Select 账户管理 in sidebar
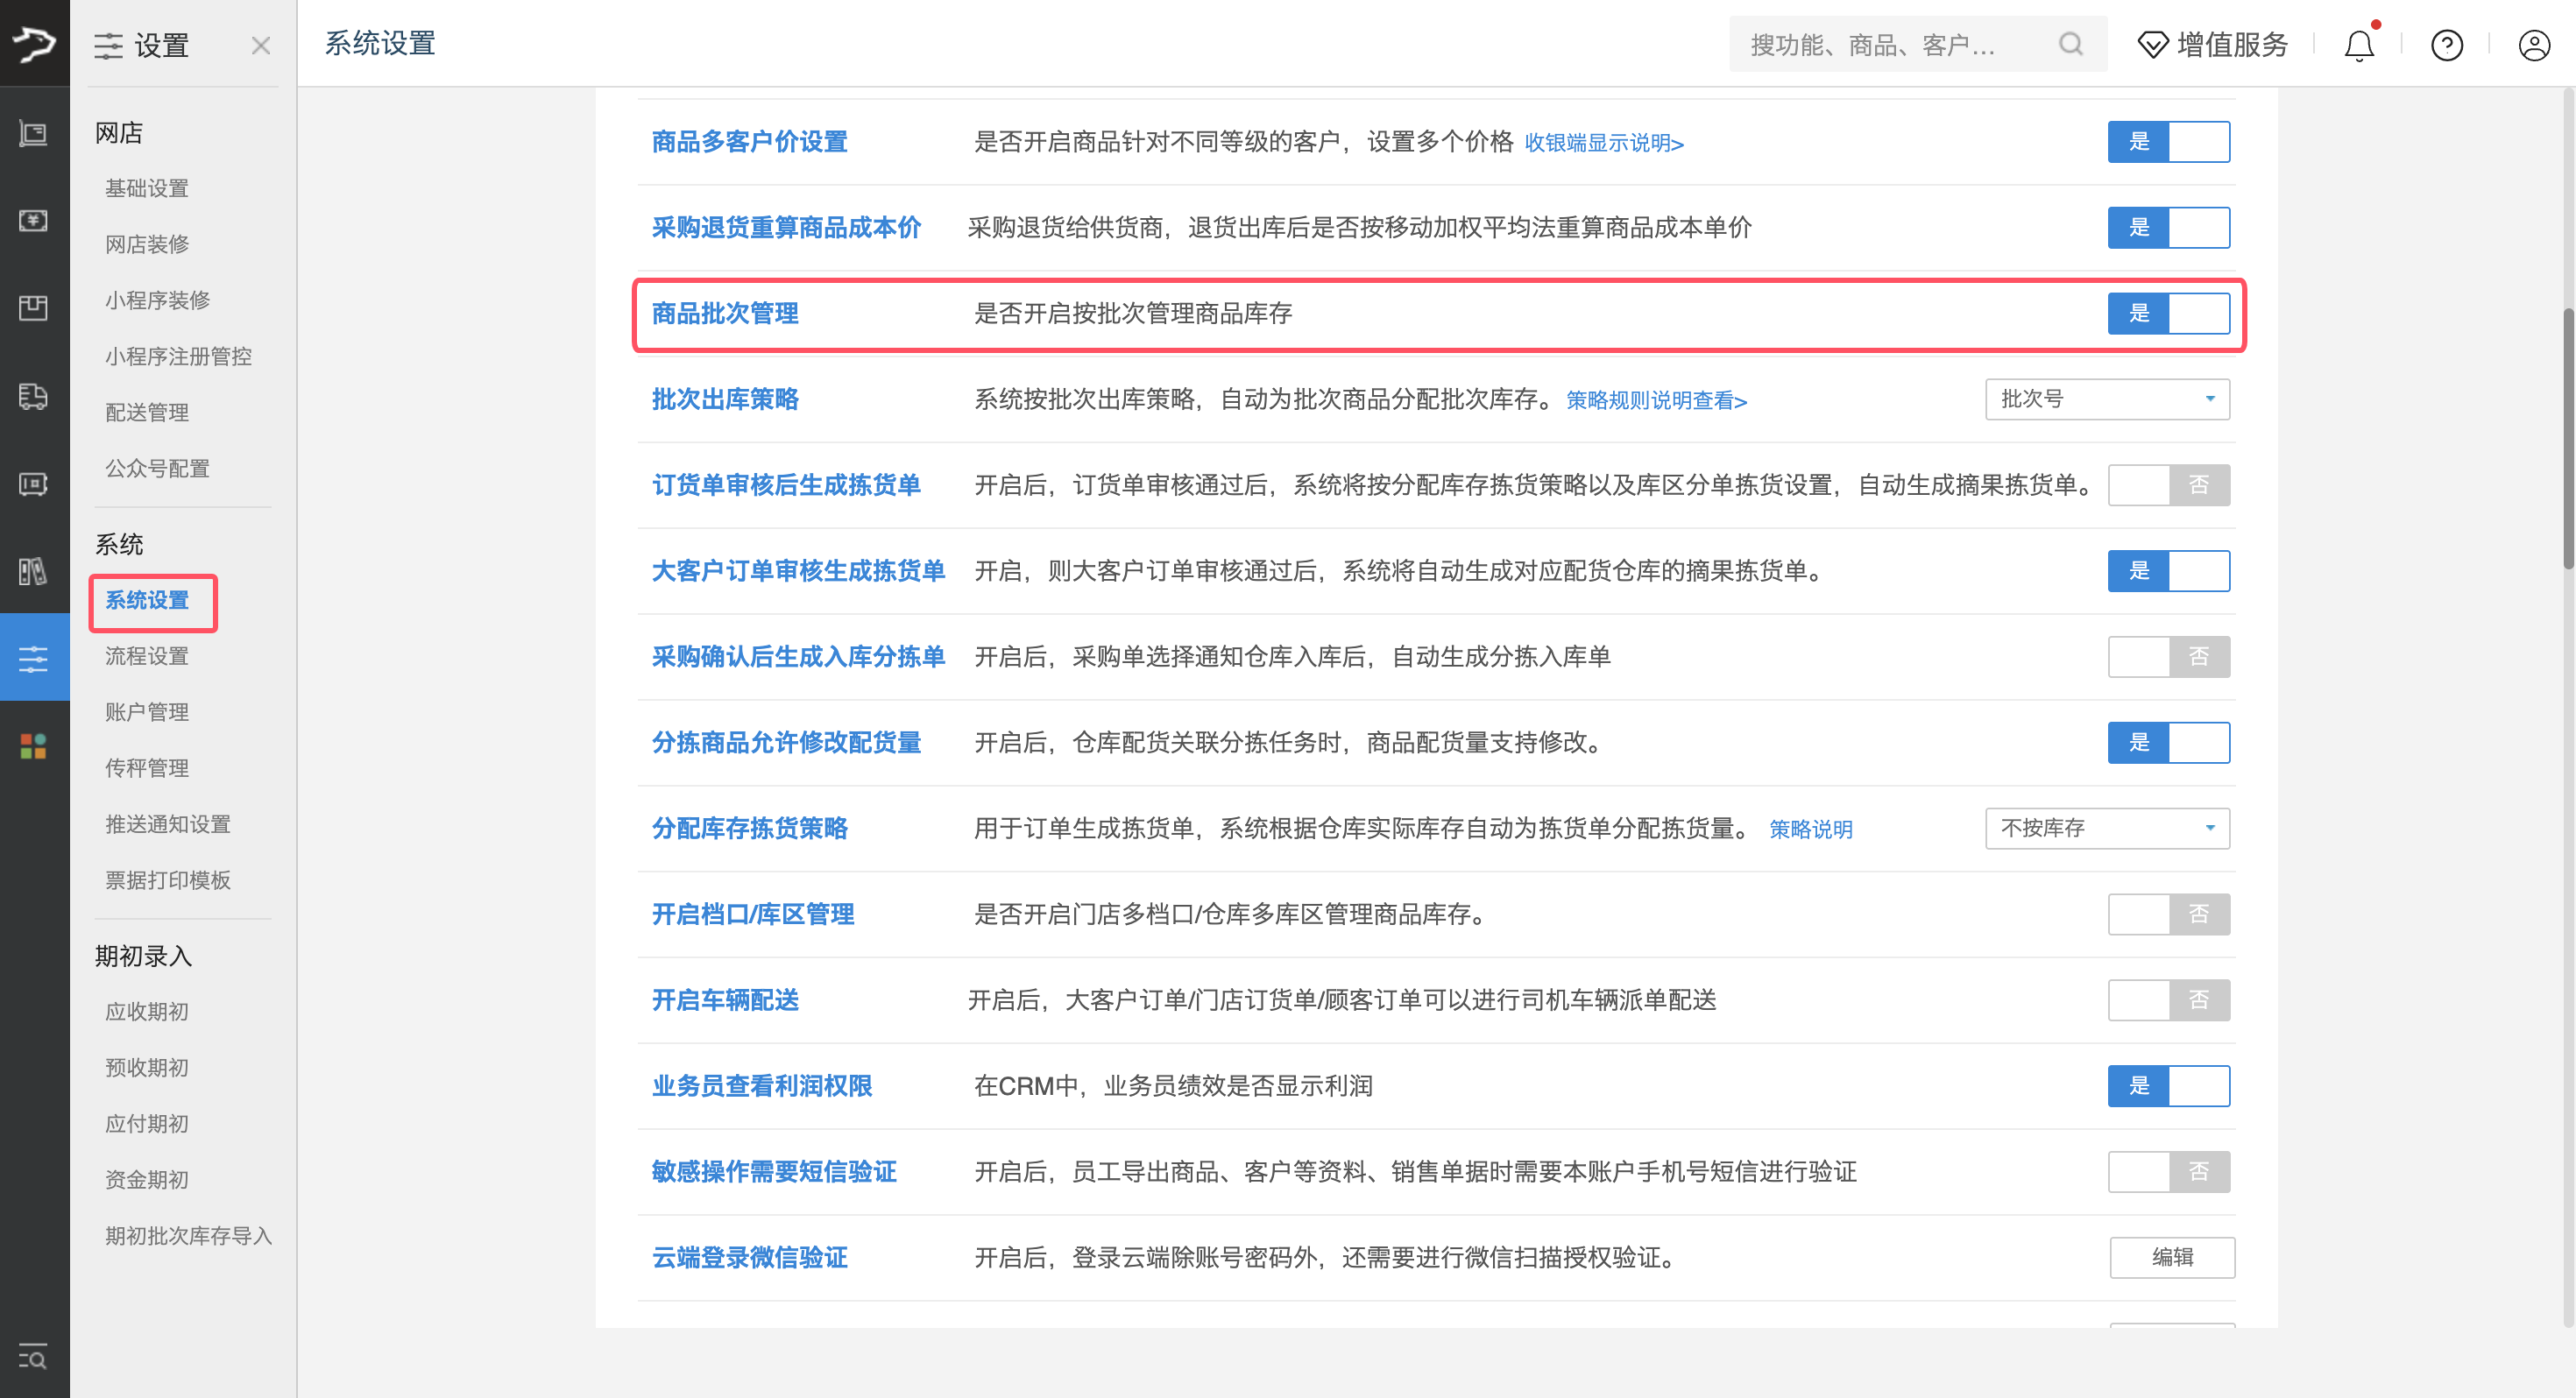 147,712
